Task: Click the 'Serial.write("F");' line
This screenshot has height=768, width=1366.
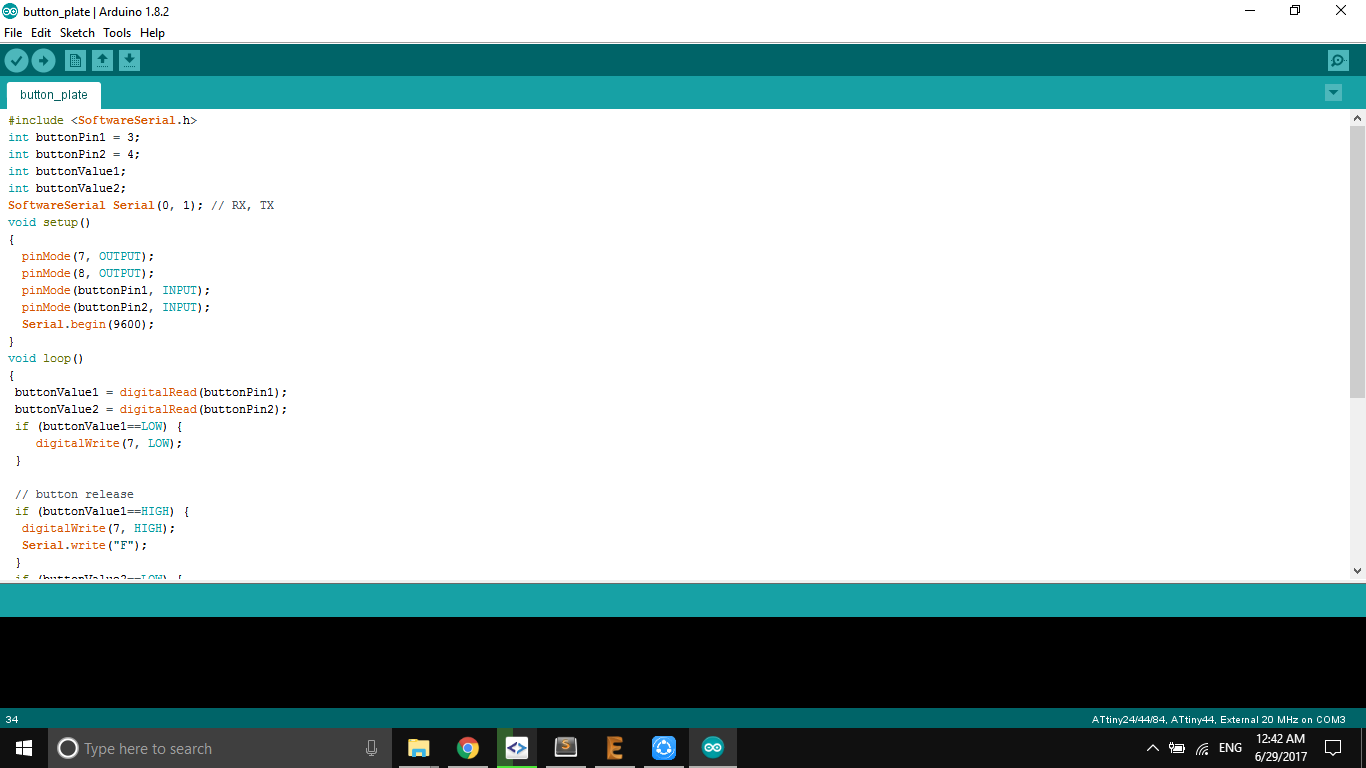Action: point(84,545)
